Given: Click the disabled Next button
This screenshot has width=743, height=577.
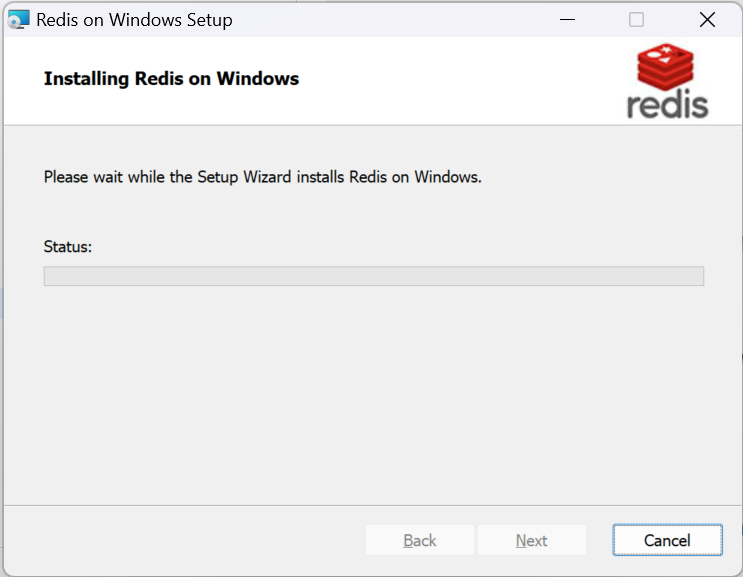Looking at the screenshot, I should tap(532, 540).
